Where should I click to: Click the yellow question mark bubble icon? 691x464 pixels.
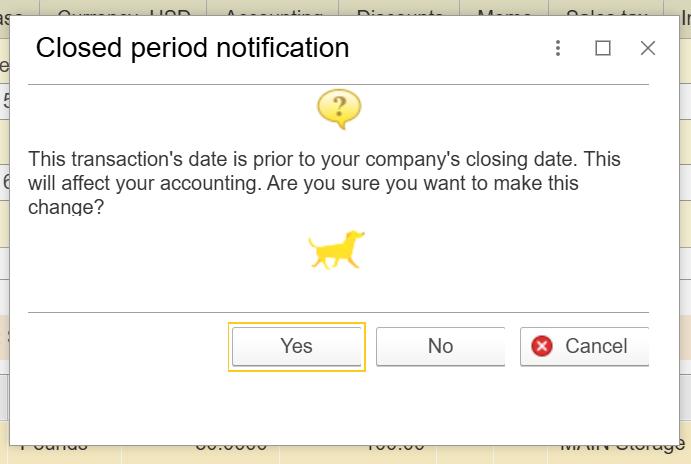point(339,109)
